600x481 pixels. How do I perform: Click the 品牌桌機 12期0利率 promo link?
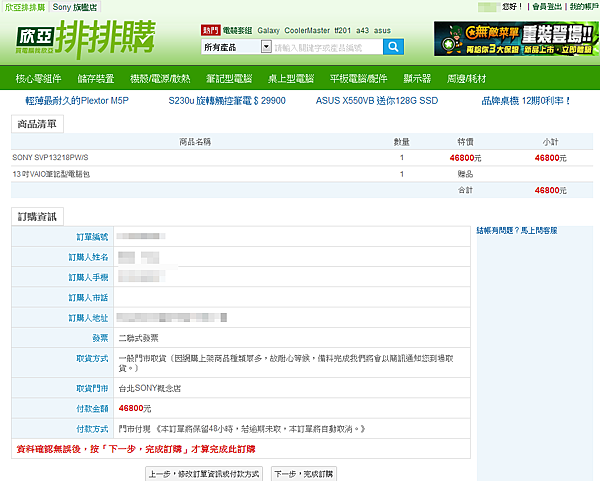click(525, 101)
